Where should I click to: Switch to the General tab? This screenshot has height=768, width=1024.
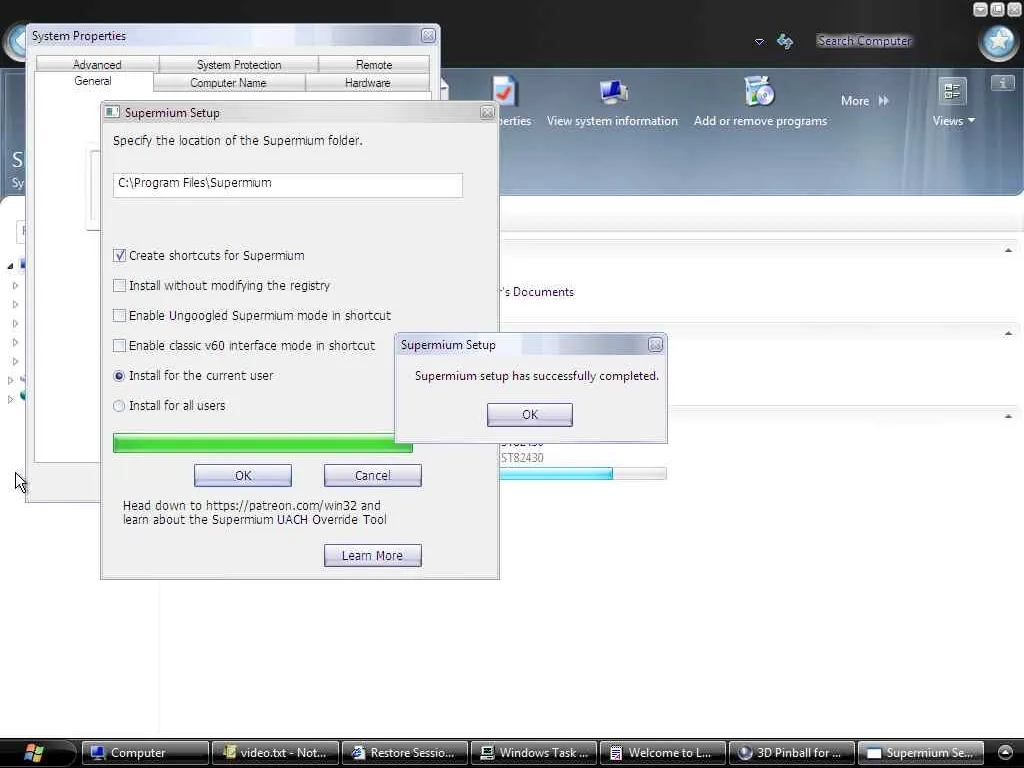click(93, 81)
